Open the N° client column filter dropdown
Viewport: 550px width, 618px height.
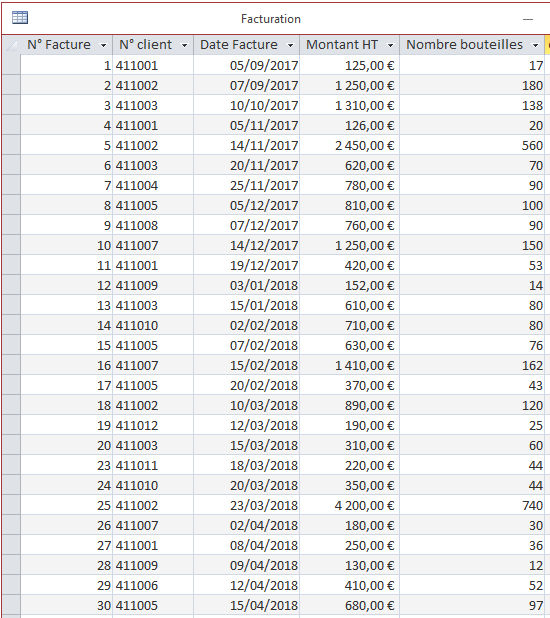point(184,45)
